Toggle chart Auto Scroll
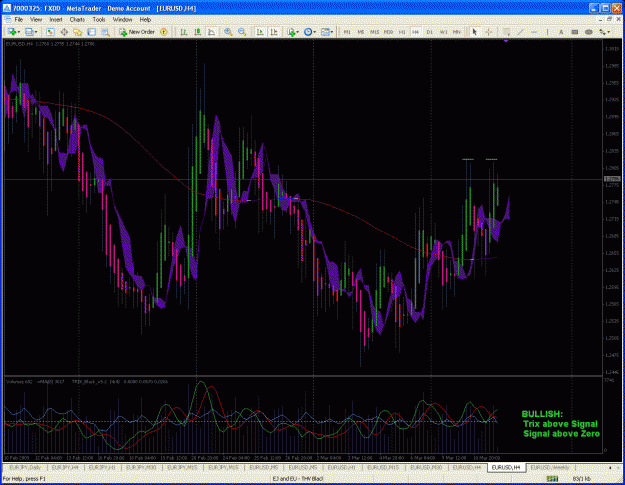The height and width of the screenshot is (485, 625). point(260,32)
